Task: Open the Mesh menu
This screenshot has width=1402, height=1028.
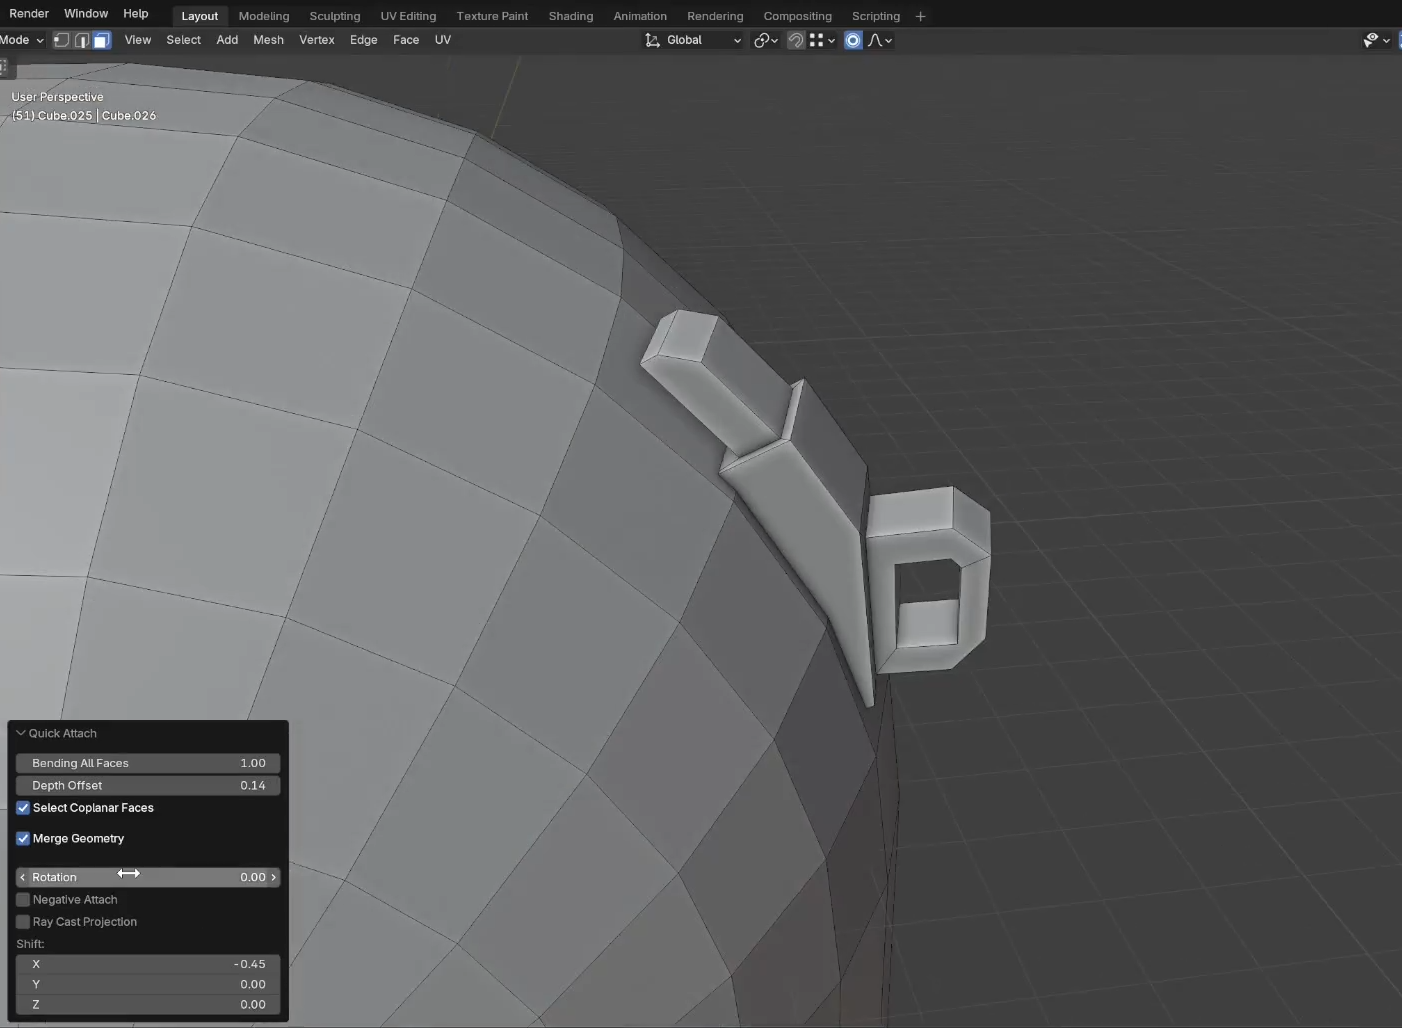Action: (x=268, y=40)
